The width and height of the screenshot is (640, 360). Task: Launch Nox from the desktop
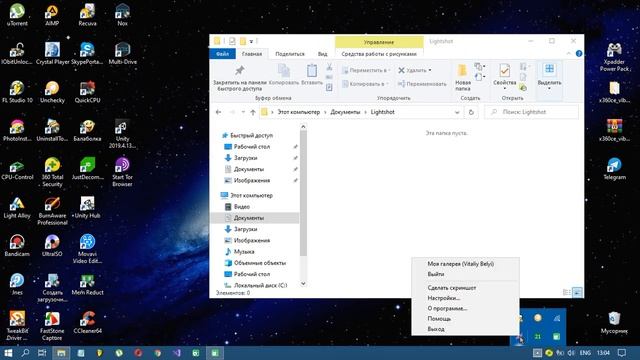[122, 15]
